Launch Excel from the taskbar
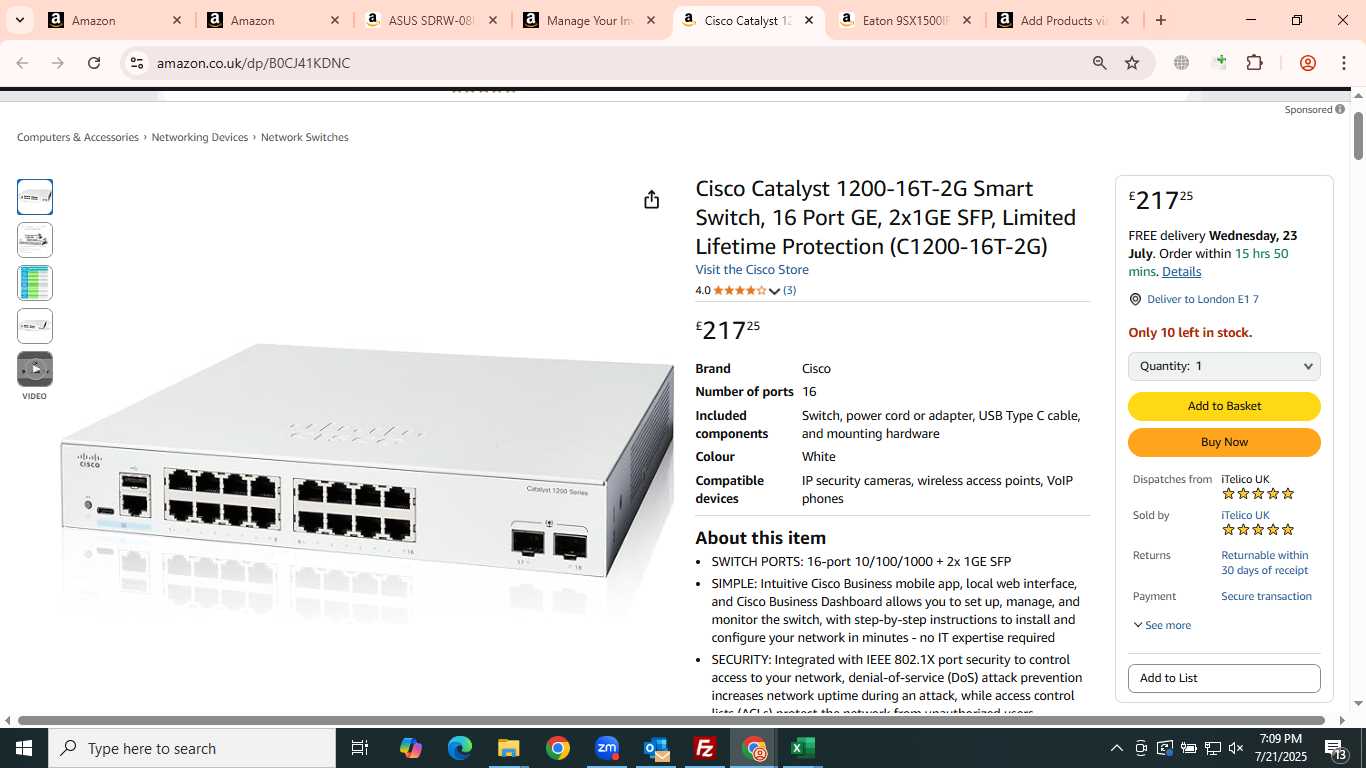The width and height of the screenshot is (1366, 768). coord(803,748)
